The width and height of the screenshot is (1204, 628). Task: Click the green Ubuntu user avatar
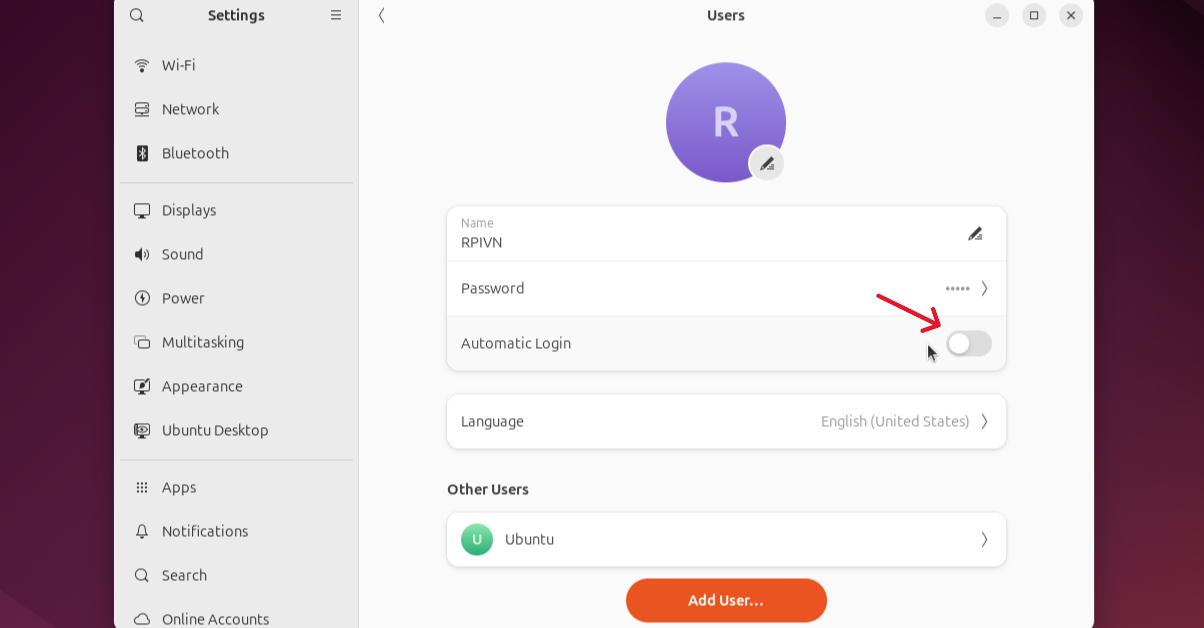tap(477, 539)
